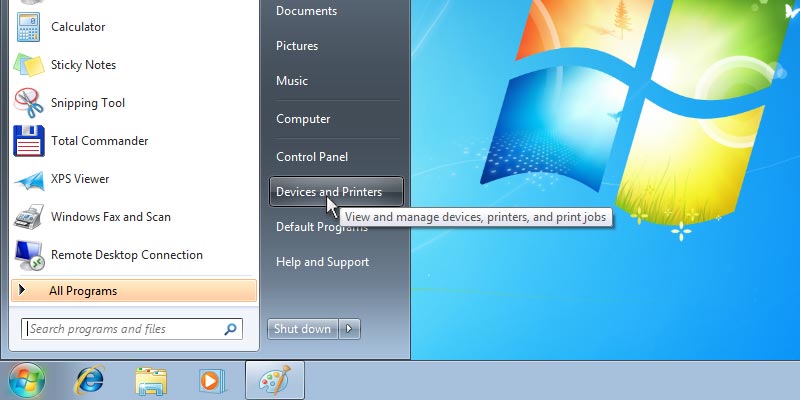Click the Search programs and files box
This screenshot has height=400, width=800.
124,329
